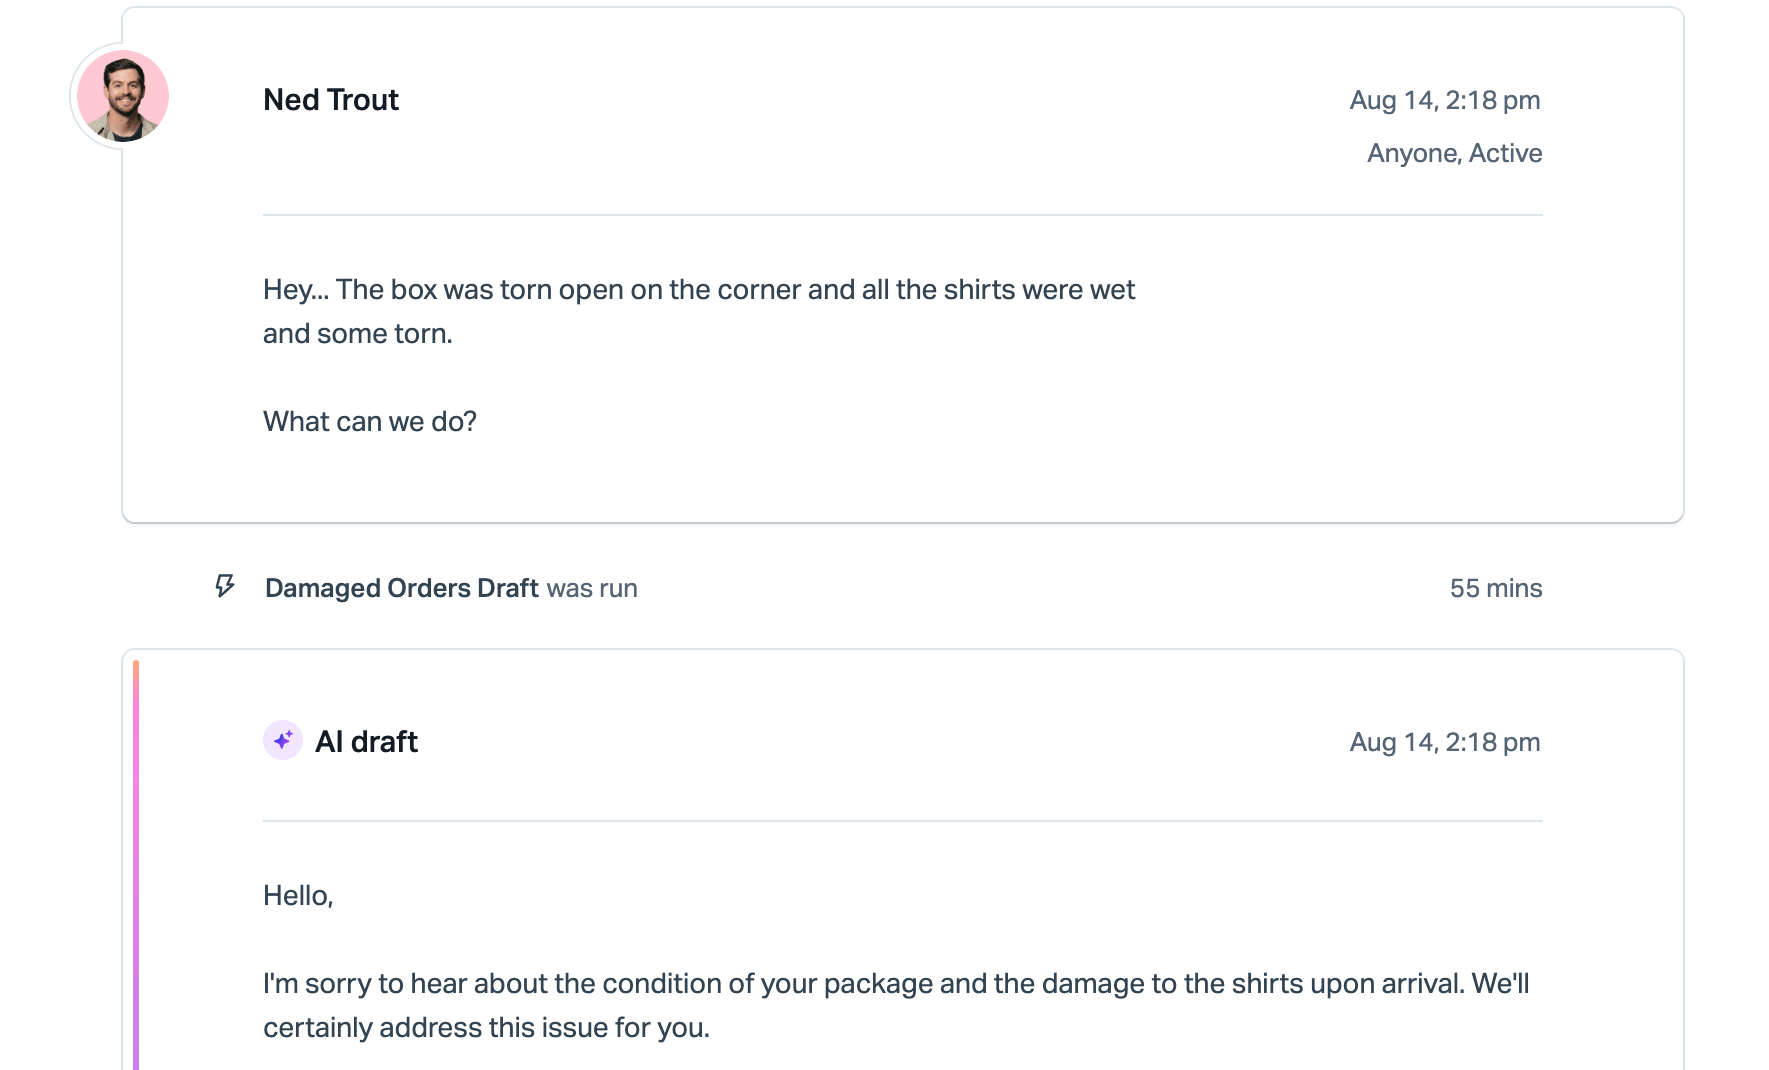Click the Anyone, Active status label
The height and width of the screenshot is (1070, 1769).
pos(1454,153)
